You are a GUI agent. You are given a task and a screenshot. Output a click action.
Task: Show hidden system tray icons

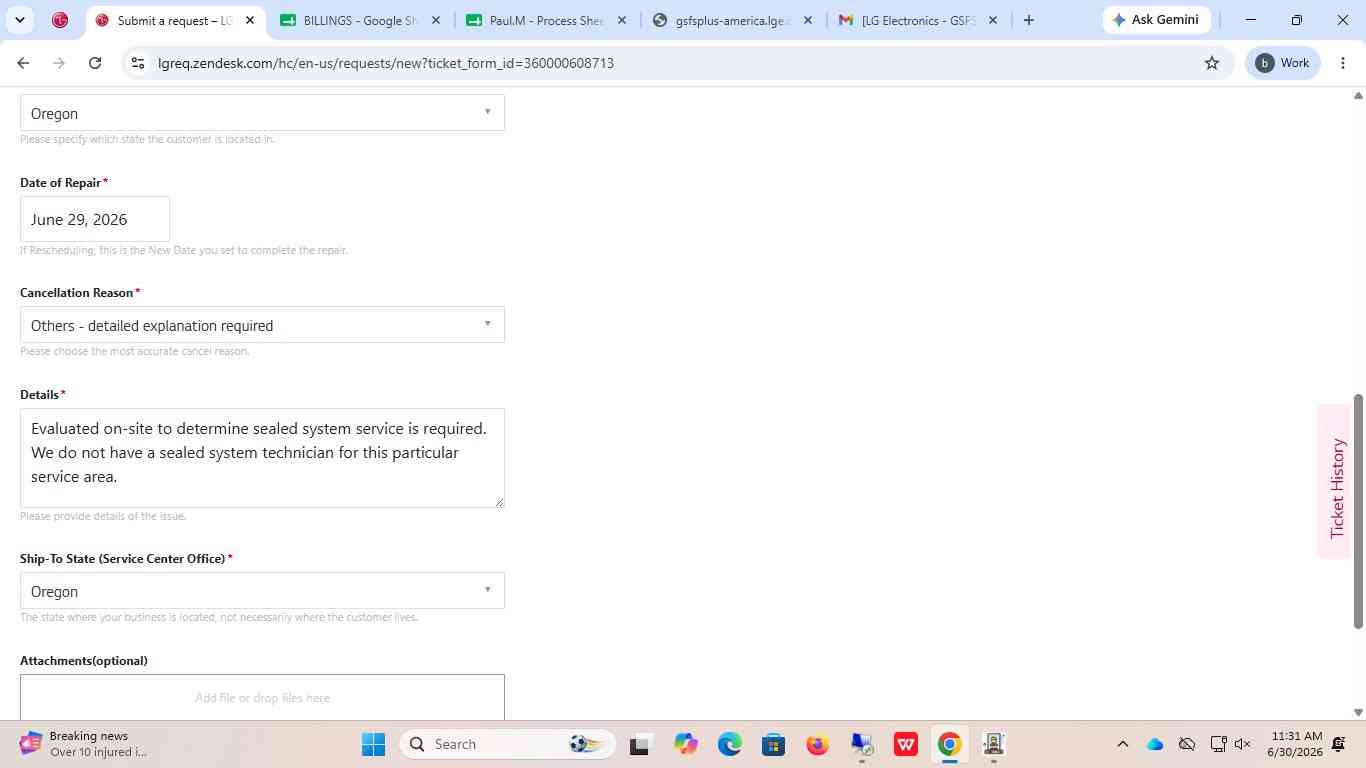point(1122,744)
